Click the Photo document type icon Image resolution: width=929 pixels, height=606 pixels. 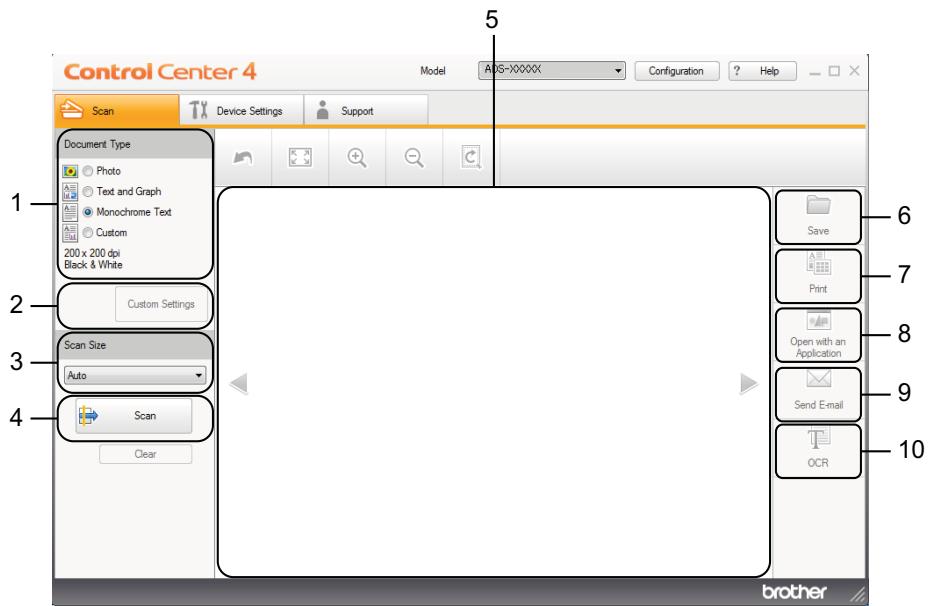70,171
